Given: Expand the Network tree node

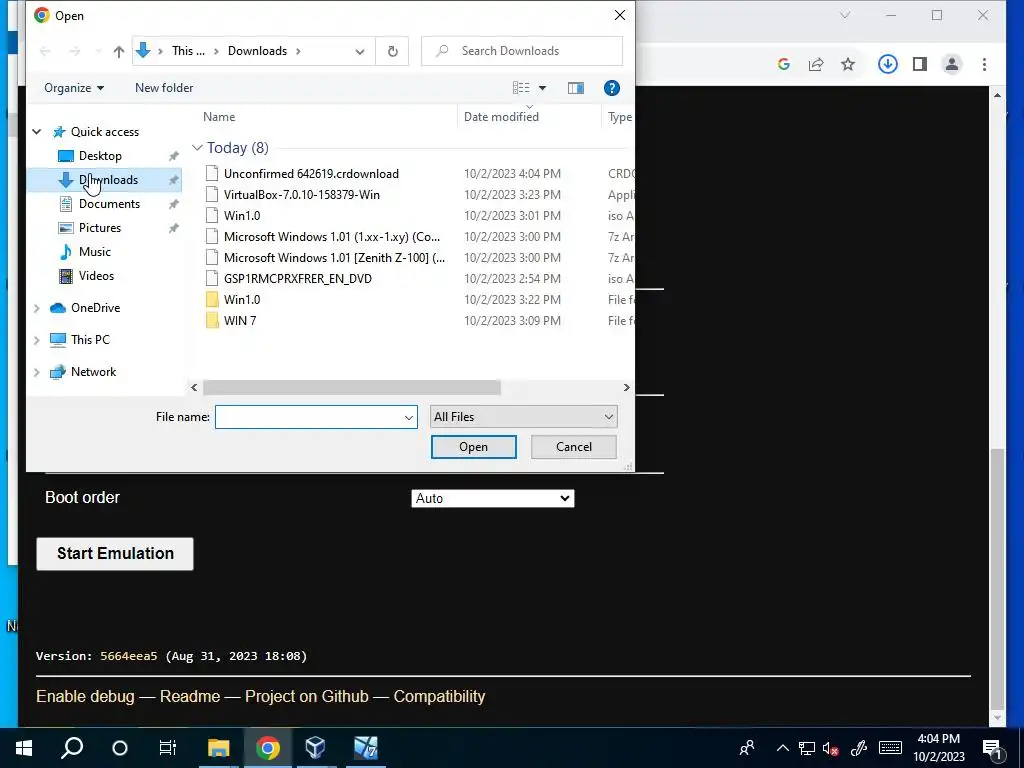Looking at the screenshot, I should click(37, 372).
